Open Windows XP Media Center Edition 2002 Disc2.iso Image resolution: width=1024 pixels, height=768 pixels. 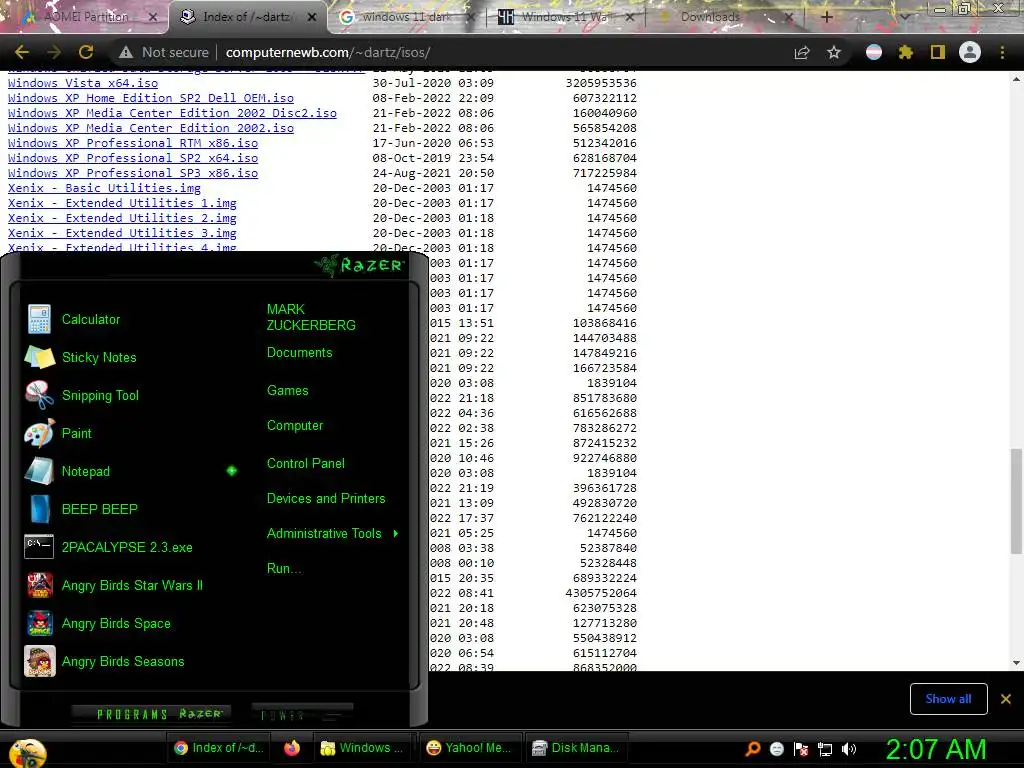pos(172,113)
